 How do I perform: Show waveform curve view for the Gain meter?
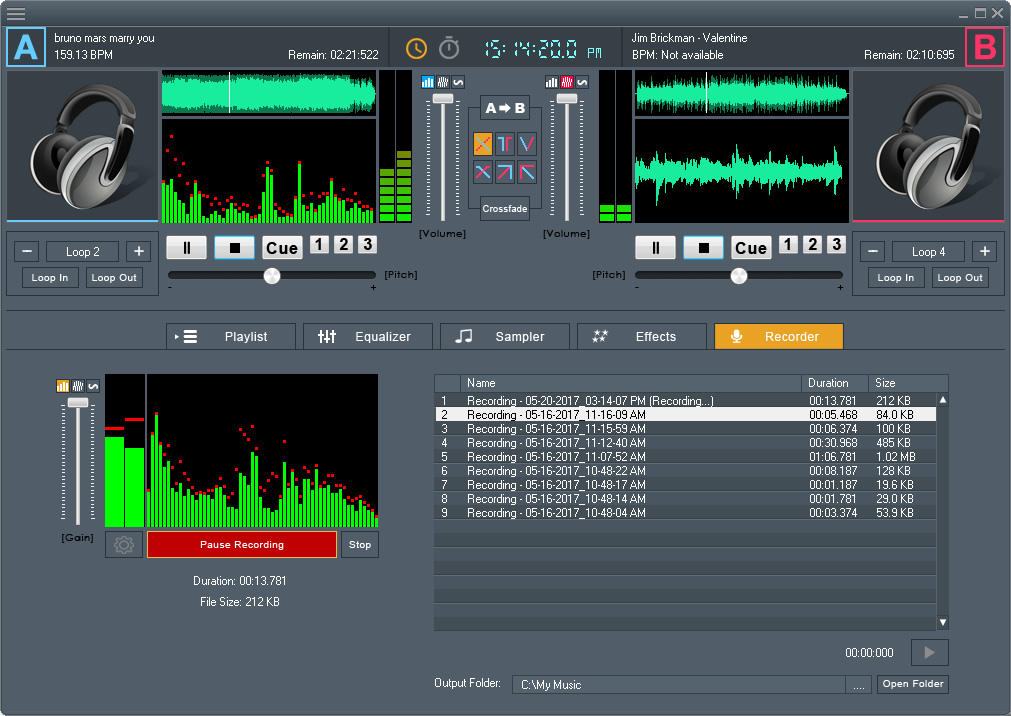click(93, 384)
